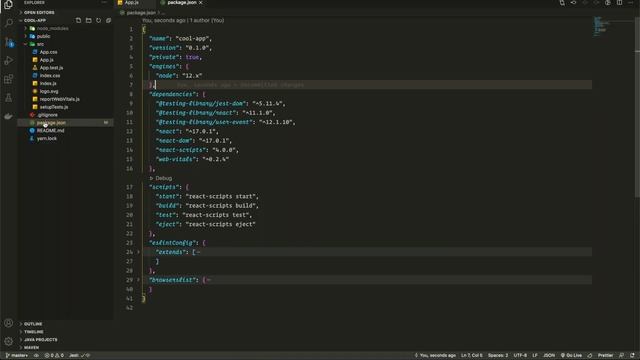Viewport: 640px width, 360px height.
Task: Place cursor on the "react-scripts start" value
Action: pyautogui.click(x=222, y=196)
